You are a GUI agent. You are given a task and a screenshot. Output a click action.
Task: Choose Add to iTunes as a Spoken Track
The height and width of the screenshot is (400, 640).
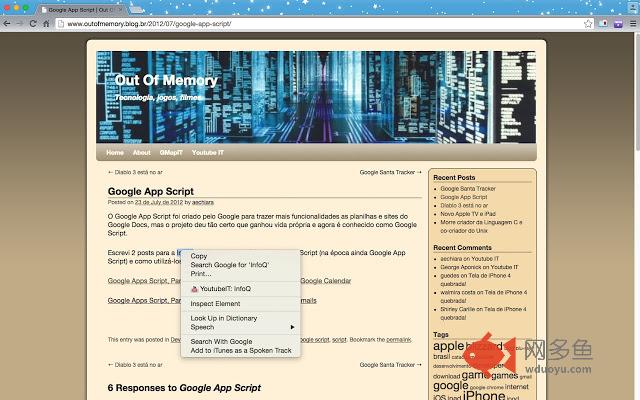(241, 350)
